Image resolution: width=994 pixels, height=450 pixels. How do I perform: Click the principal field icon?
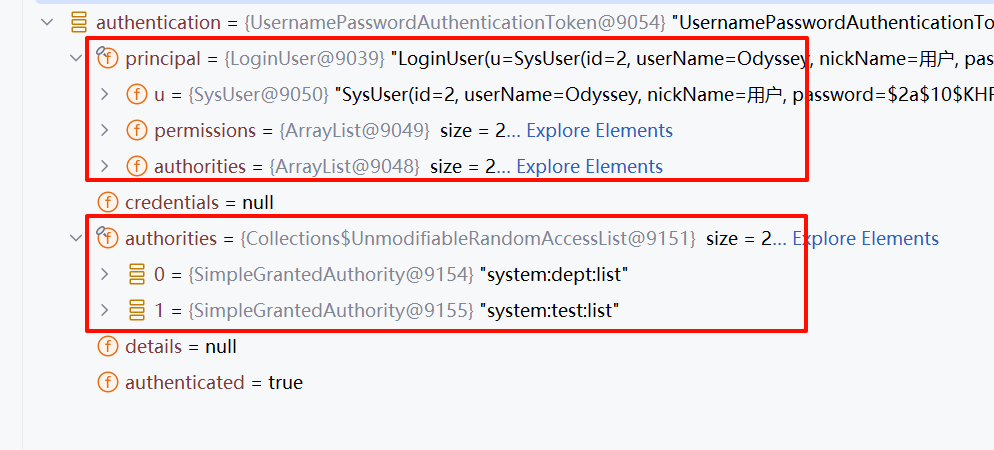[107, 58]
